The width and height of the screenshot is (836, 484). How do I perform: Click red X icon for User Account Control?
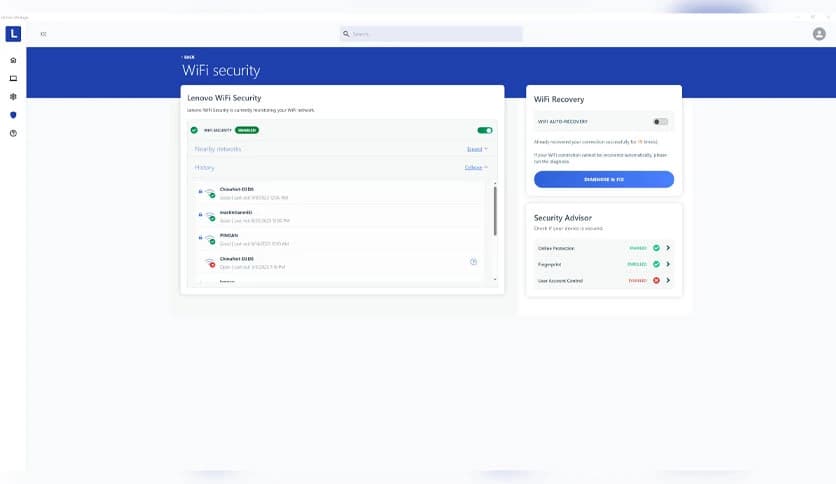[x=656, y=280]
